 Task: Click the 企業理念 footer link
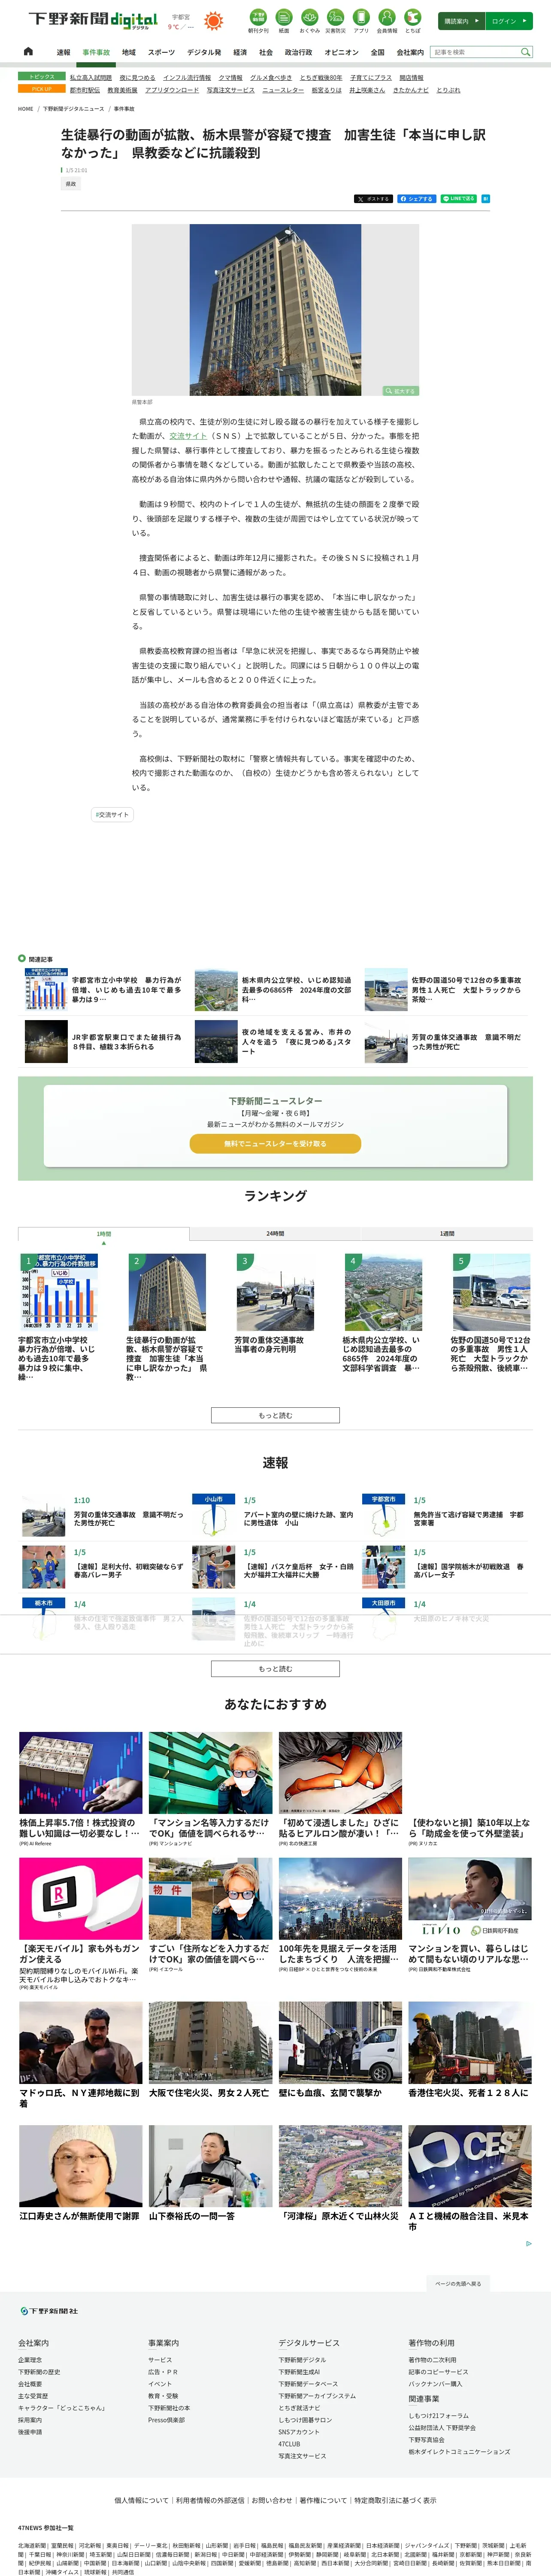[30, 2359]
